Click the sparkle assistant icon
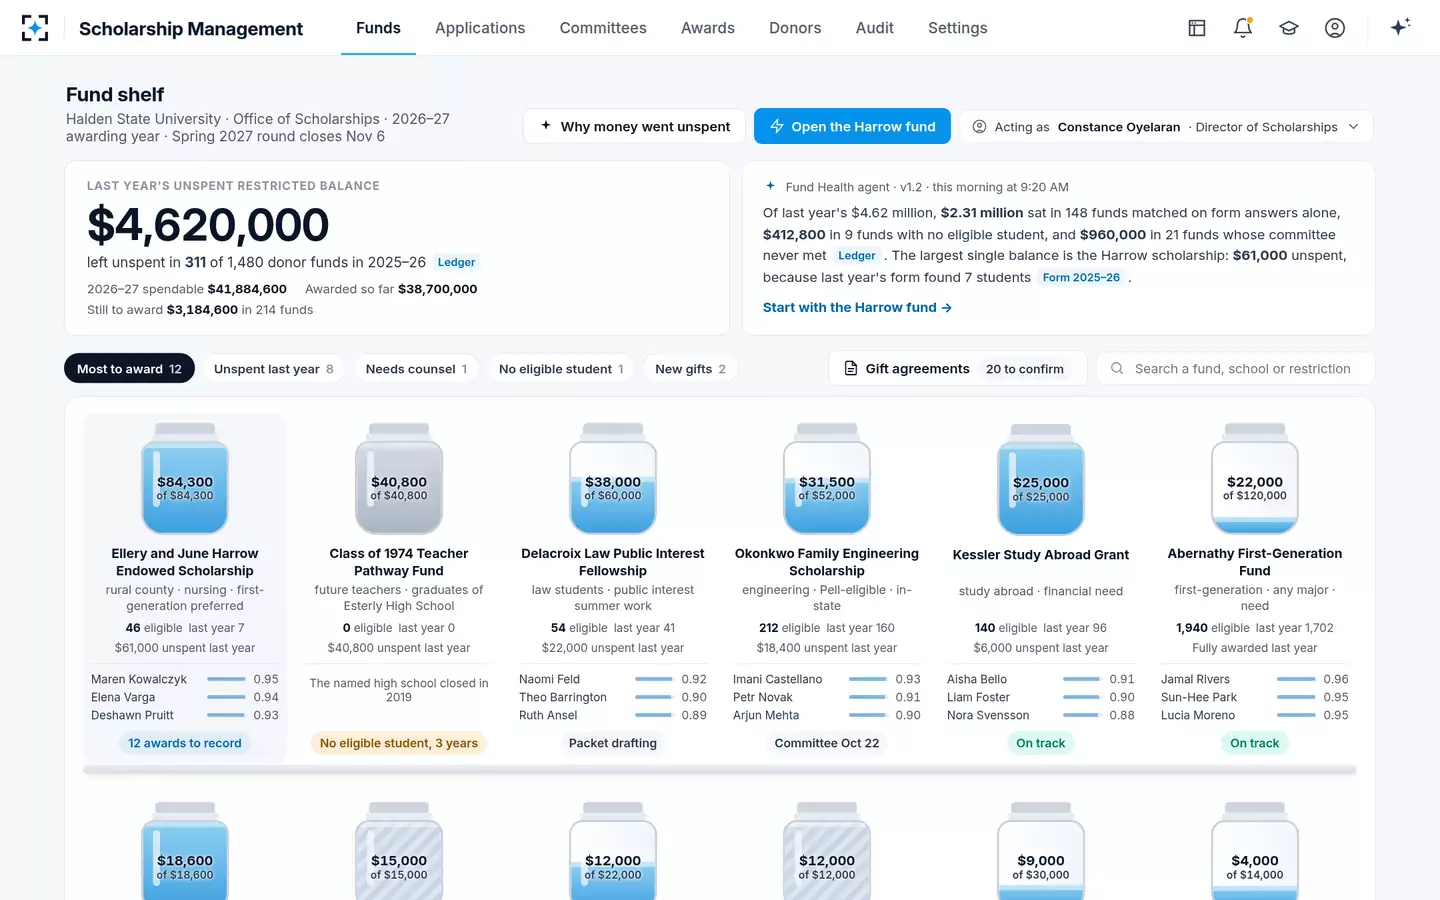 [1400, 27]
